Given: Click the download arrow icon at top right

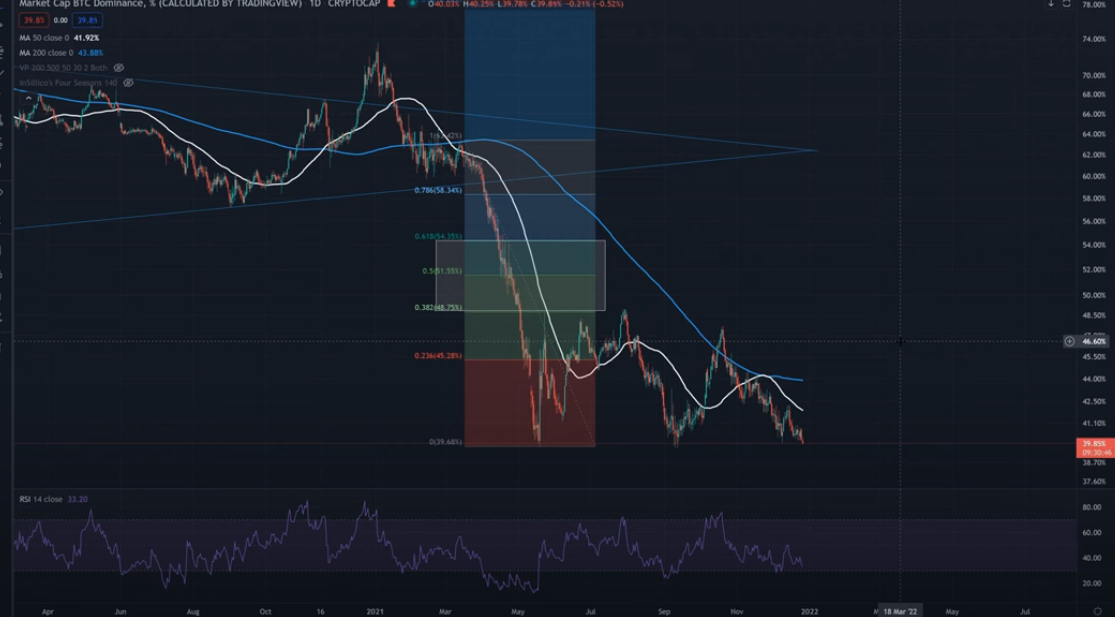Looking at the screenshot, I should (x=1051, y=4).
